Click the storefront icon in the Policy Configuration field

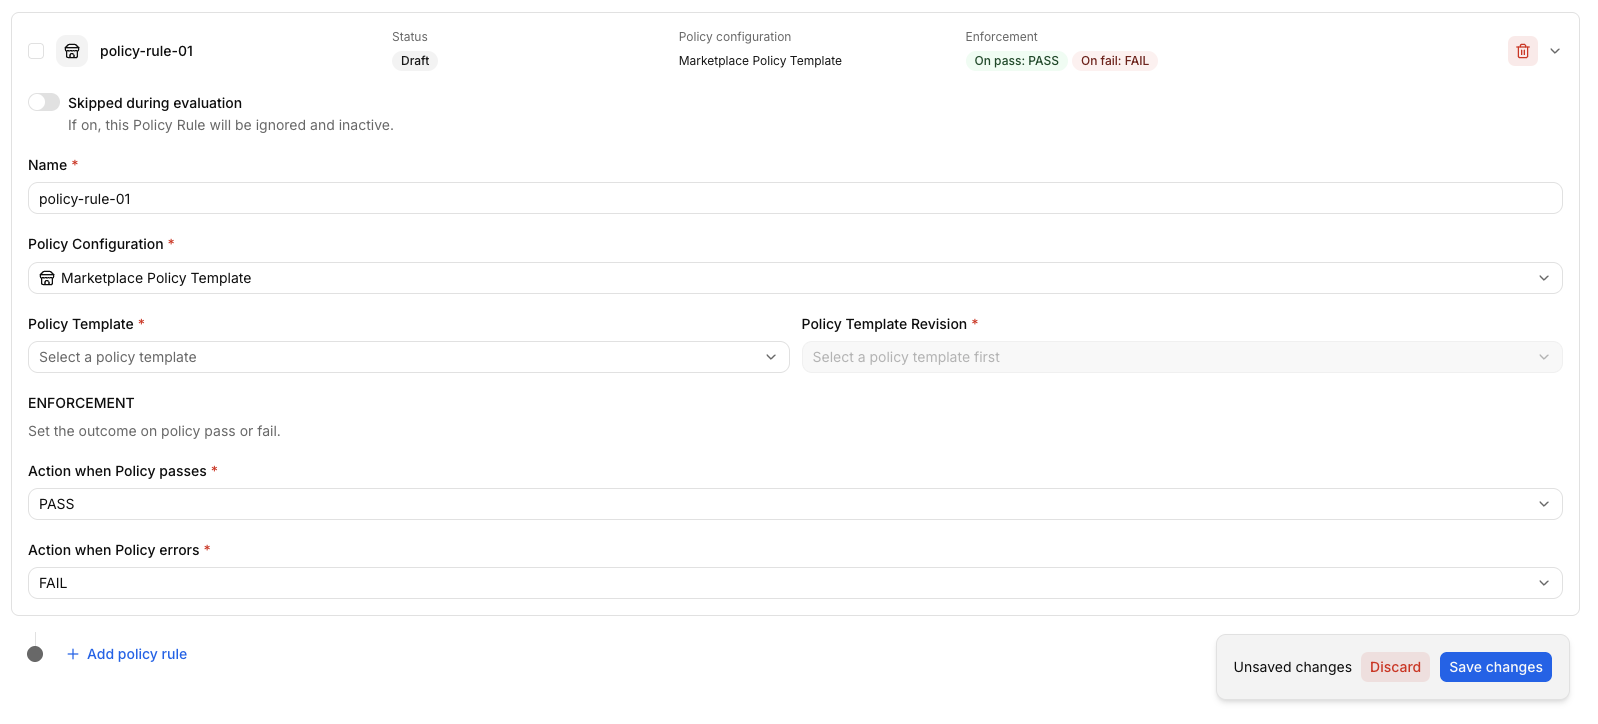click(x=47, y=278)
